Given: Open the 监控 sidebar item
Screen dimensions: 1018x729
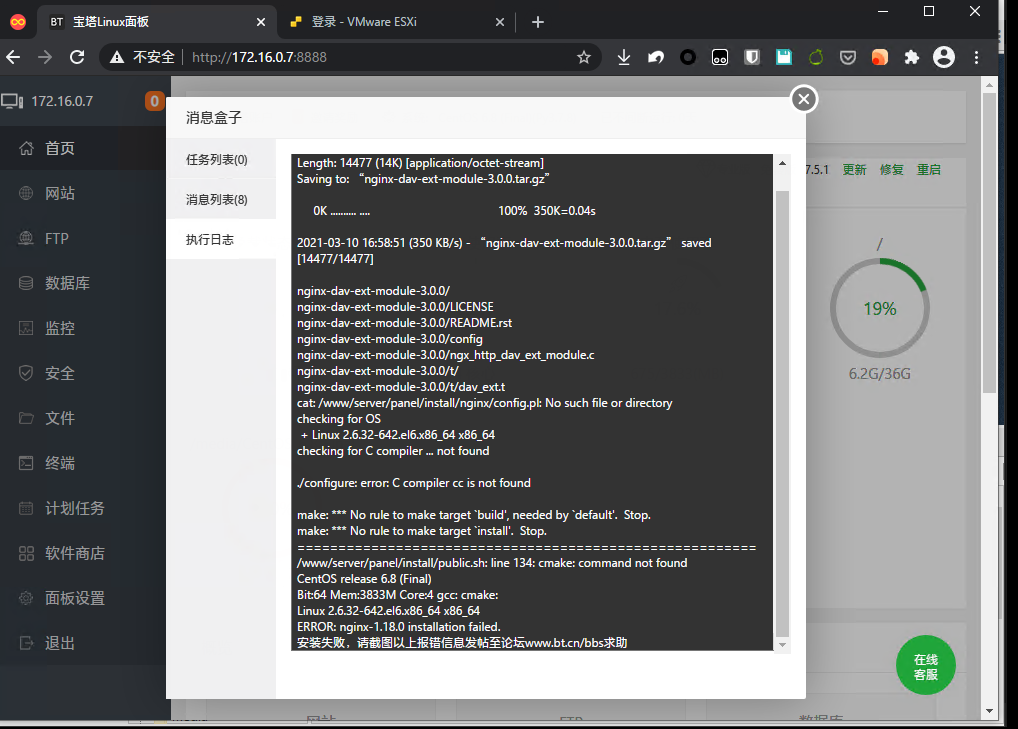Looking at the screenshot, I should (83, 328).
